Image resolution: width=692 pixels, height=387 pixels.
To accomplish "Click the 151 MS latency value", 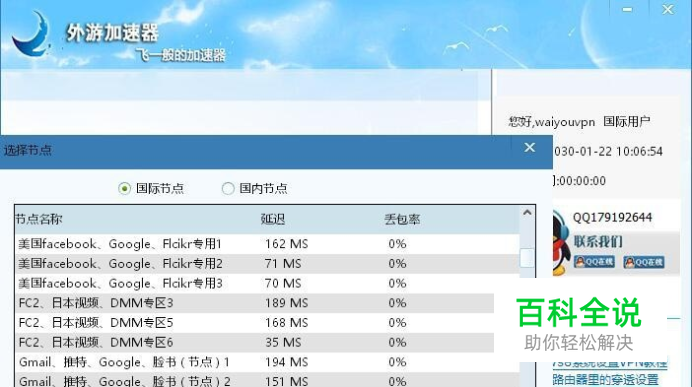I will 286,381.
